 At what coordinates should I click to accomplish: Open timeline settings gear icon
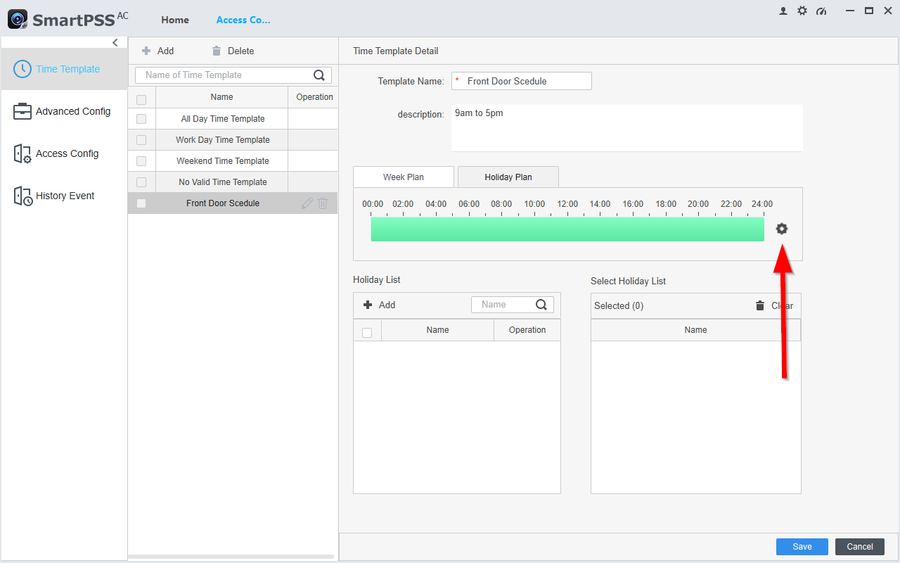pos(782,229)
